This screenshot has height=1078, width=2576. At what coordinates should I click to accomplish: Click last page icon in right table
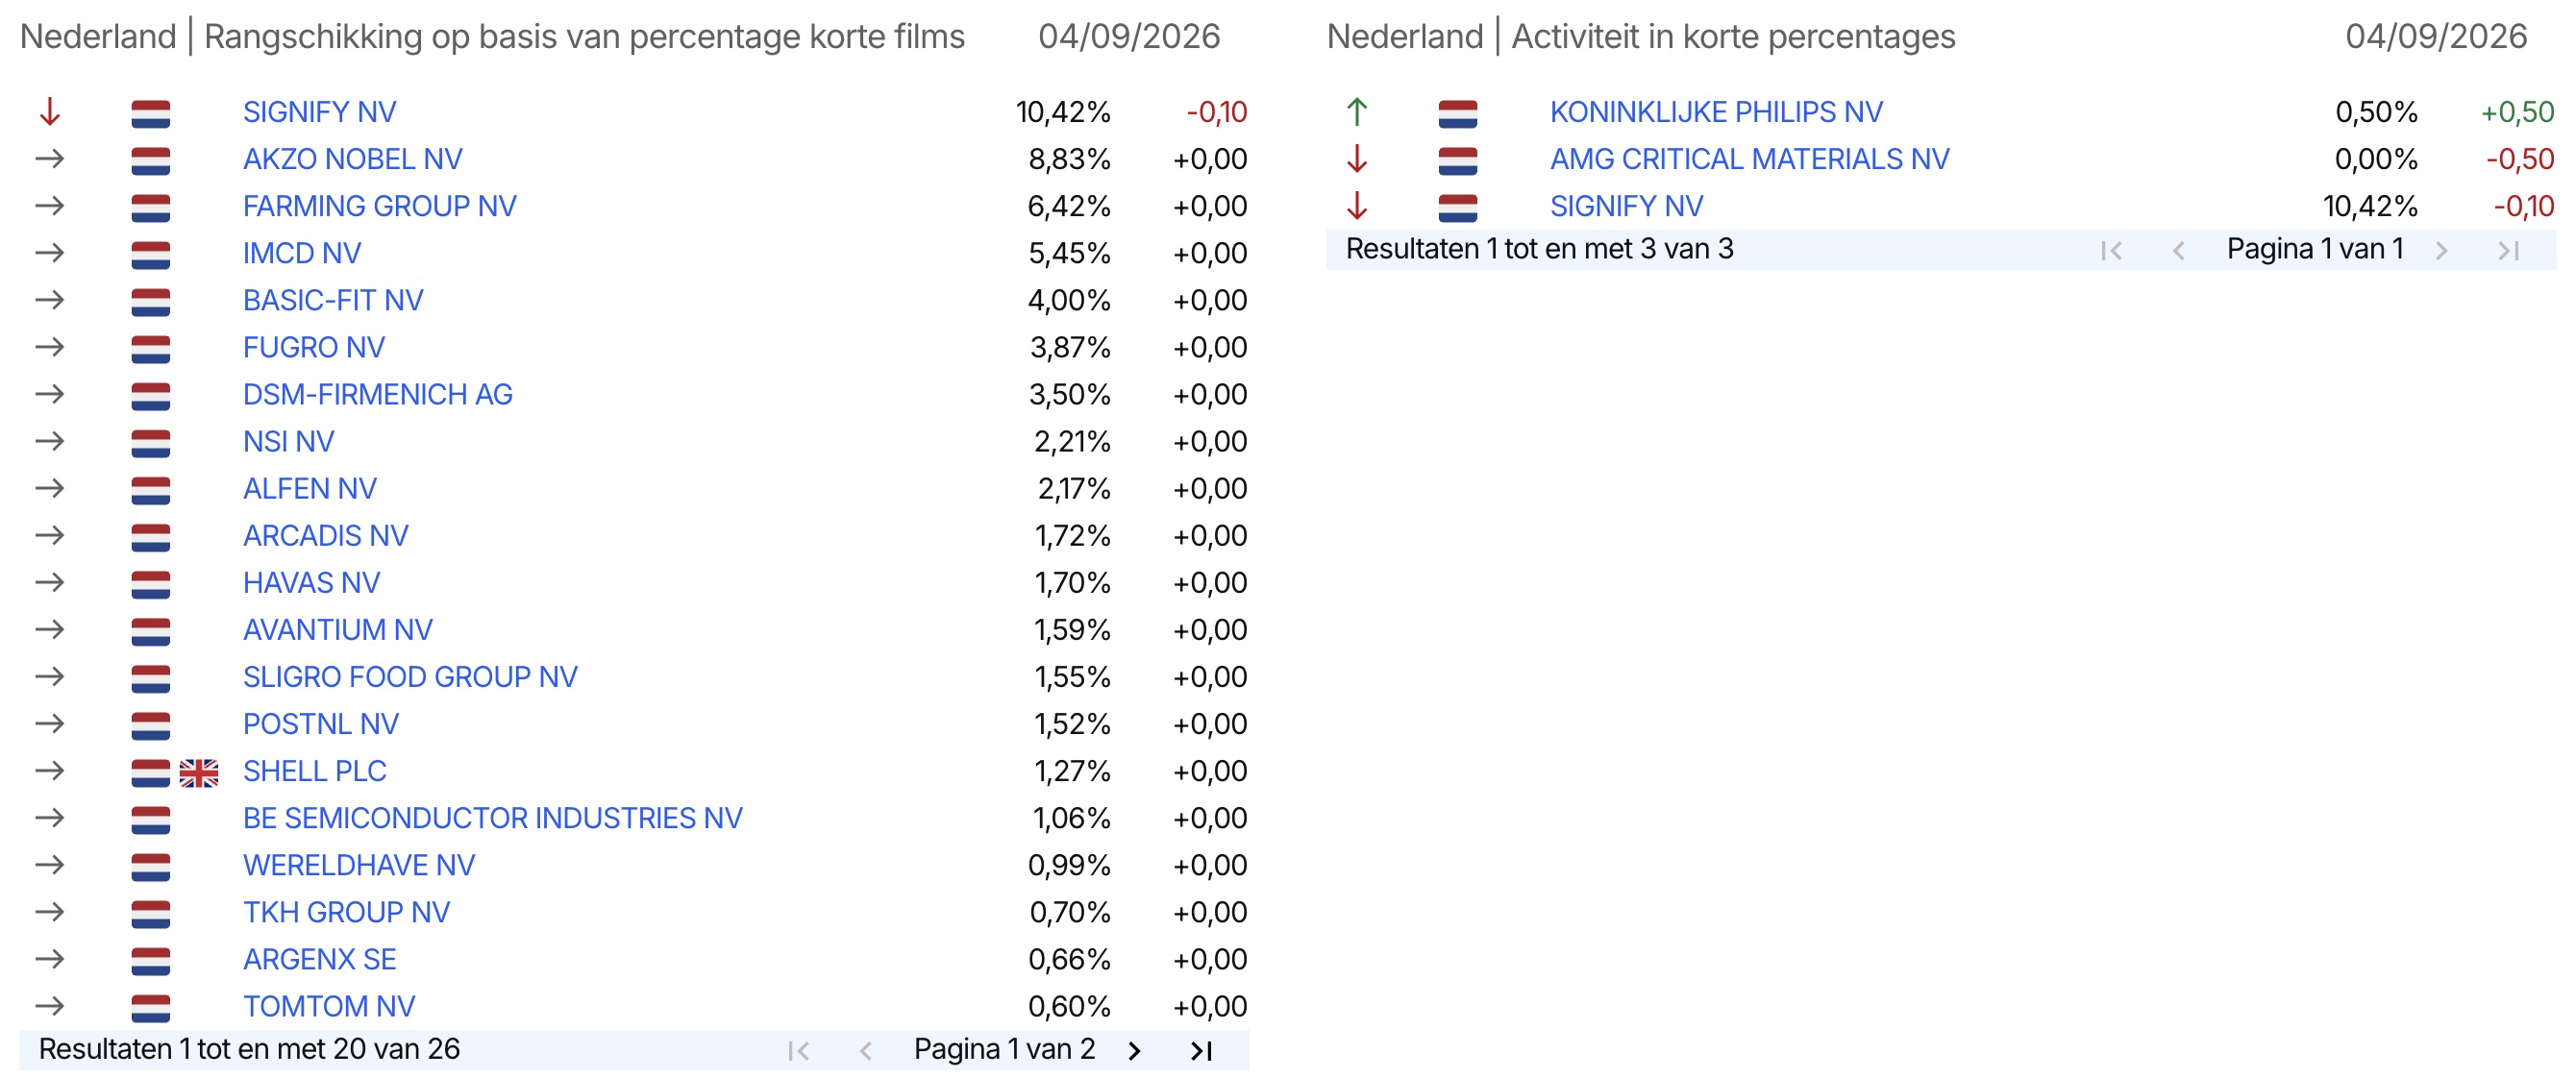pyautogui.click(x=2508, y=250)
